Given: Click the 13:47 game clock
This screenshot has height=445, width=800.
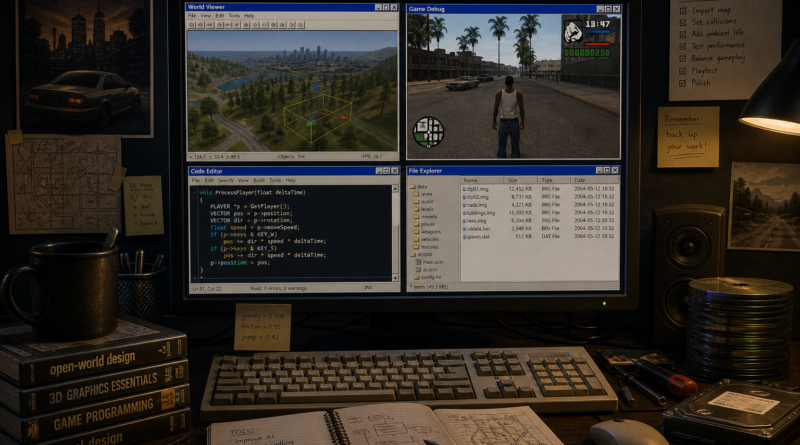Looking at the screenshot, I should click(x=597, y=23).
